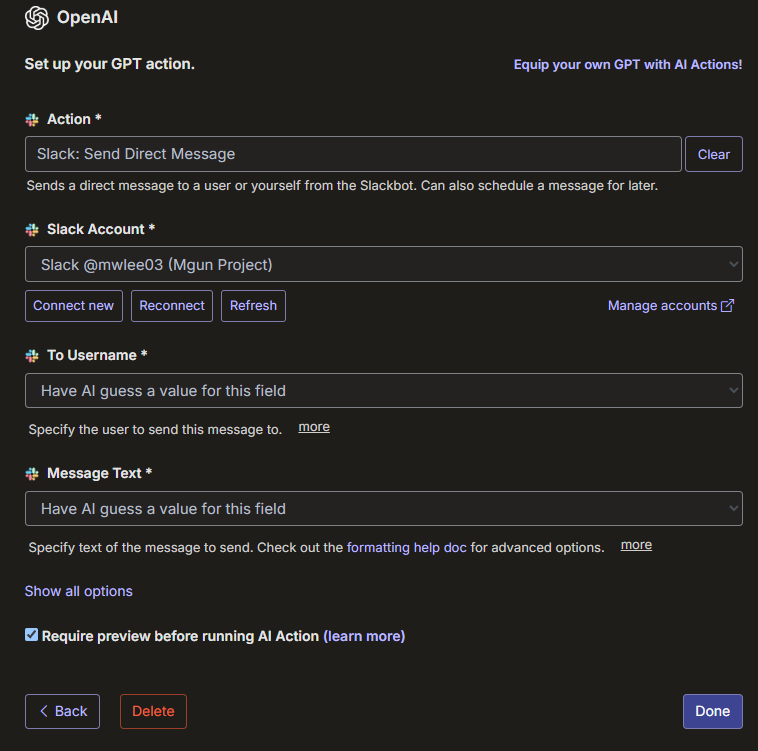Open the learn more link about preview
The width and height of the screenshot is (758, 751).
(364, 636)
